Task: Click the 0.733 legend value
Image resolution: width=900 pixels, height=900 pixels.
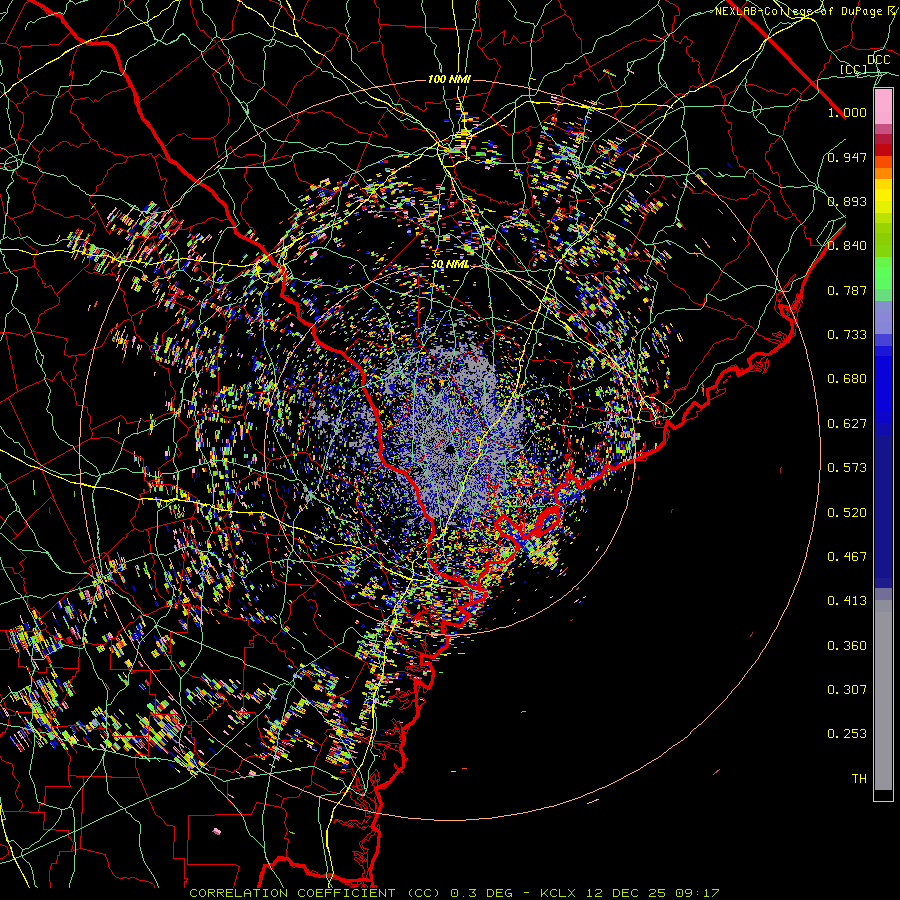Action: click(847, 335)
